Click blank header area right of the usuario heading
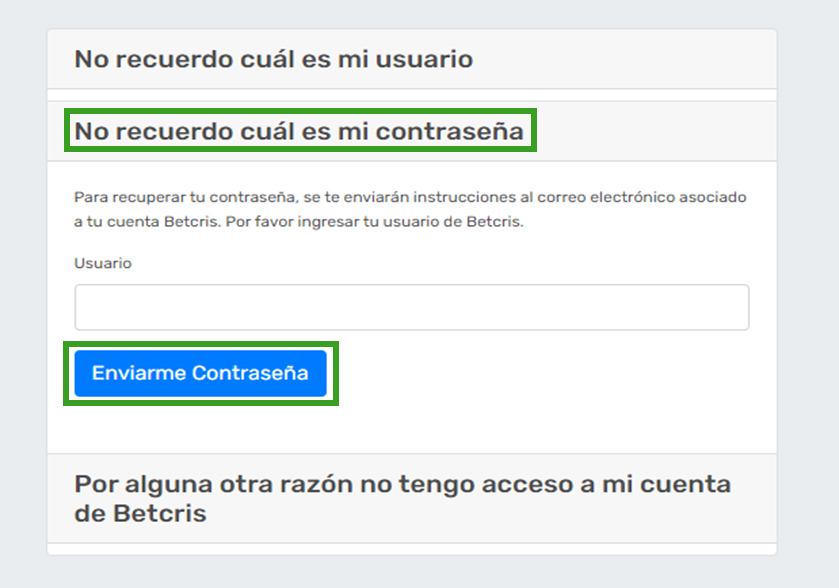Image resolution: width=839 pixels, height=588 pixels. 621,59
